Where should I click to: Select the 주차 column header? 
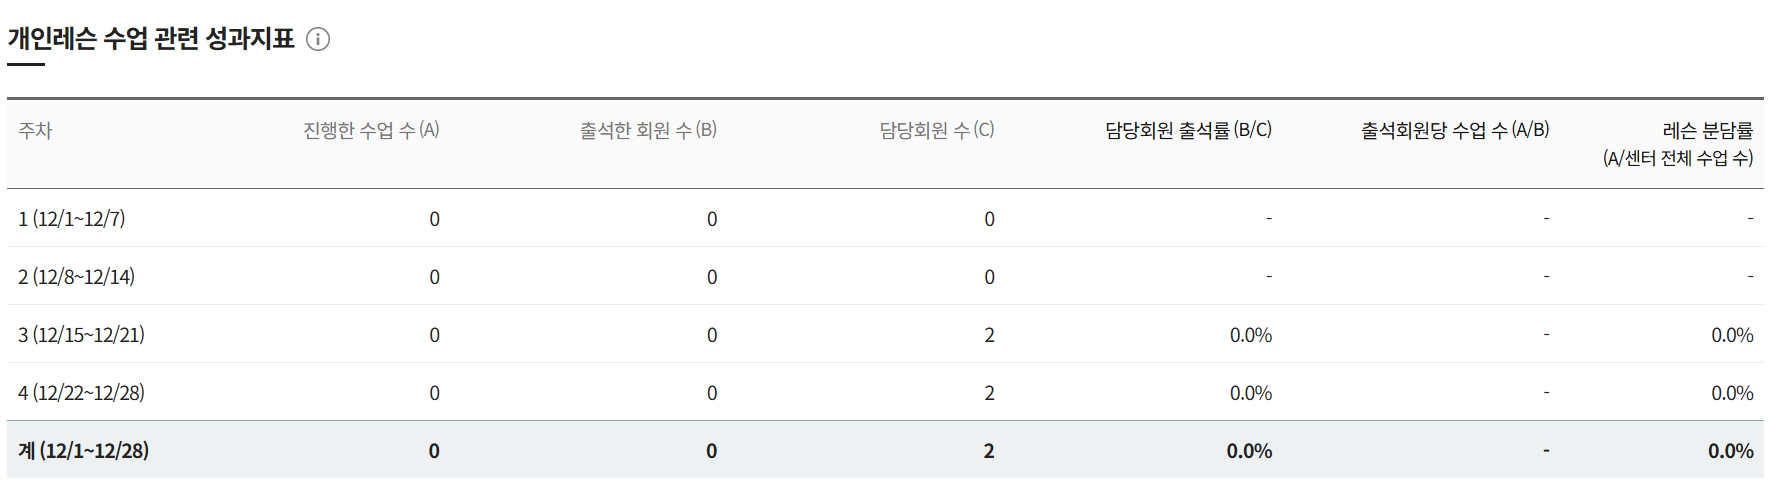point(35,131)
